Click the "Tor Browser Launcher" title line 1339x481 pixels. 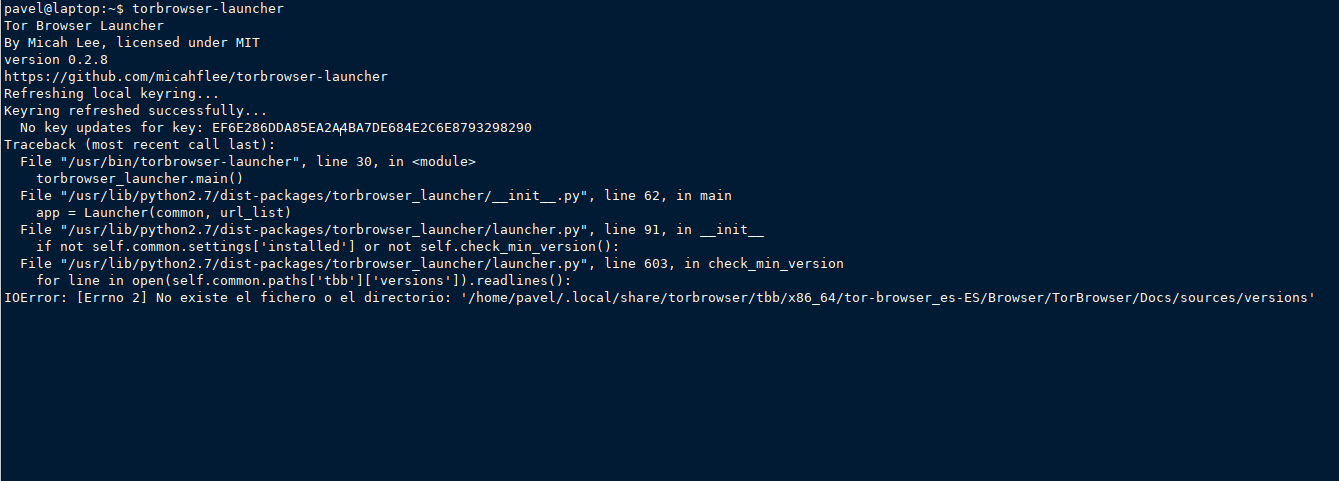coord(84,25)
